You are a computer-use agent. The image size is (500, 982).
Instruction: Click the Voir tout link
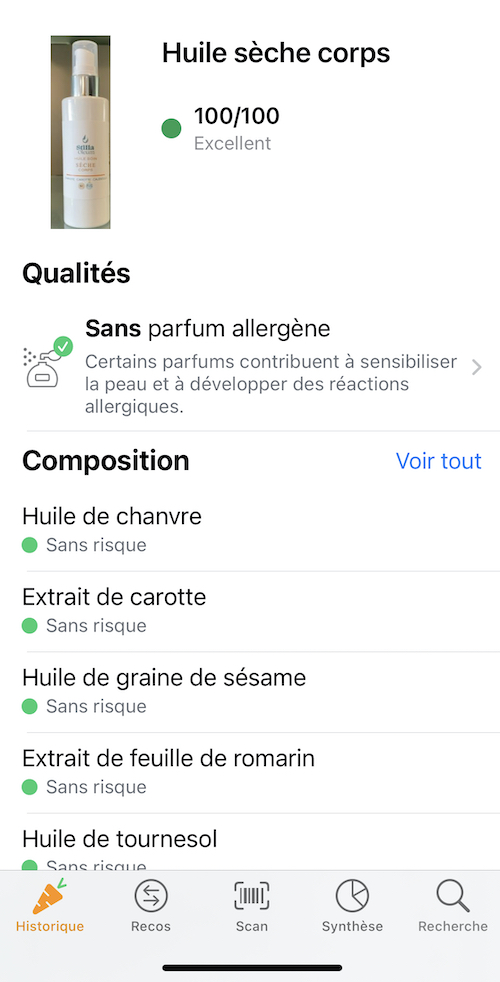coord(439,461)
